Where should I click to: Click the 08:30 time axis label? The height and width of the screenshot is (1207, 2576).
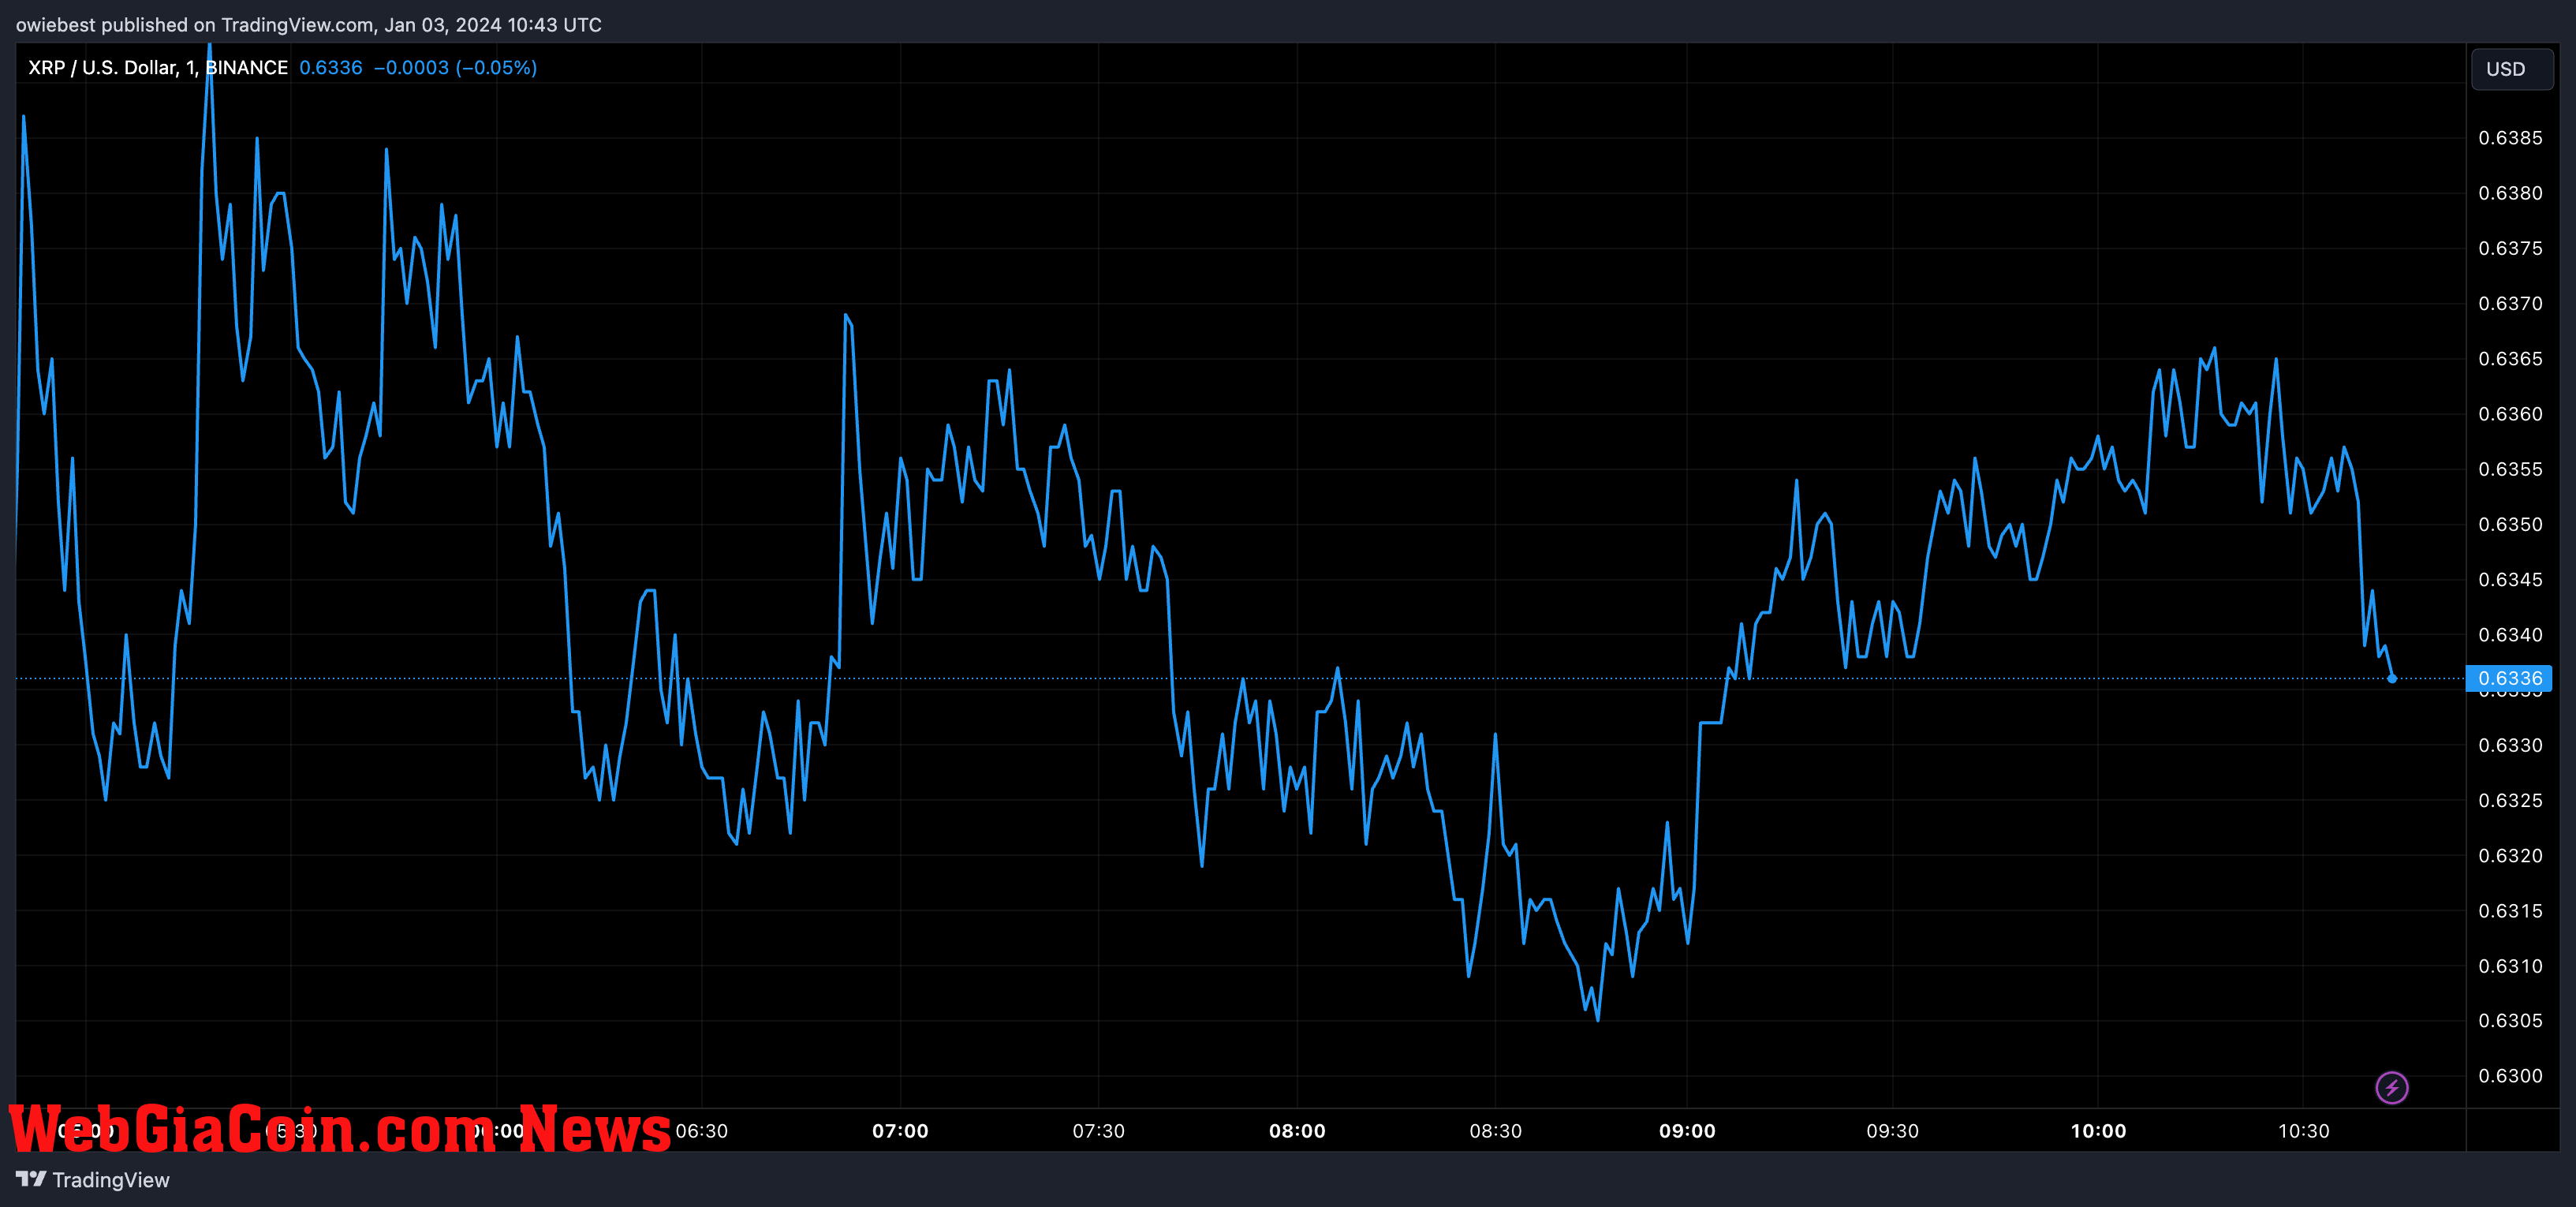tap(1495, 1131)
